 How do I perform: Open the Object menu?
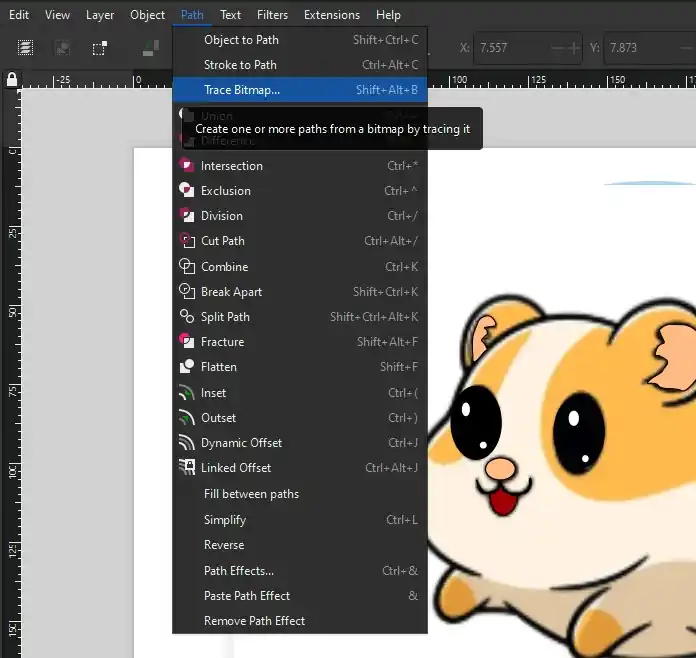point(147,15)
